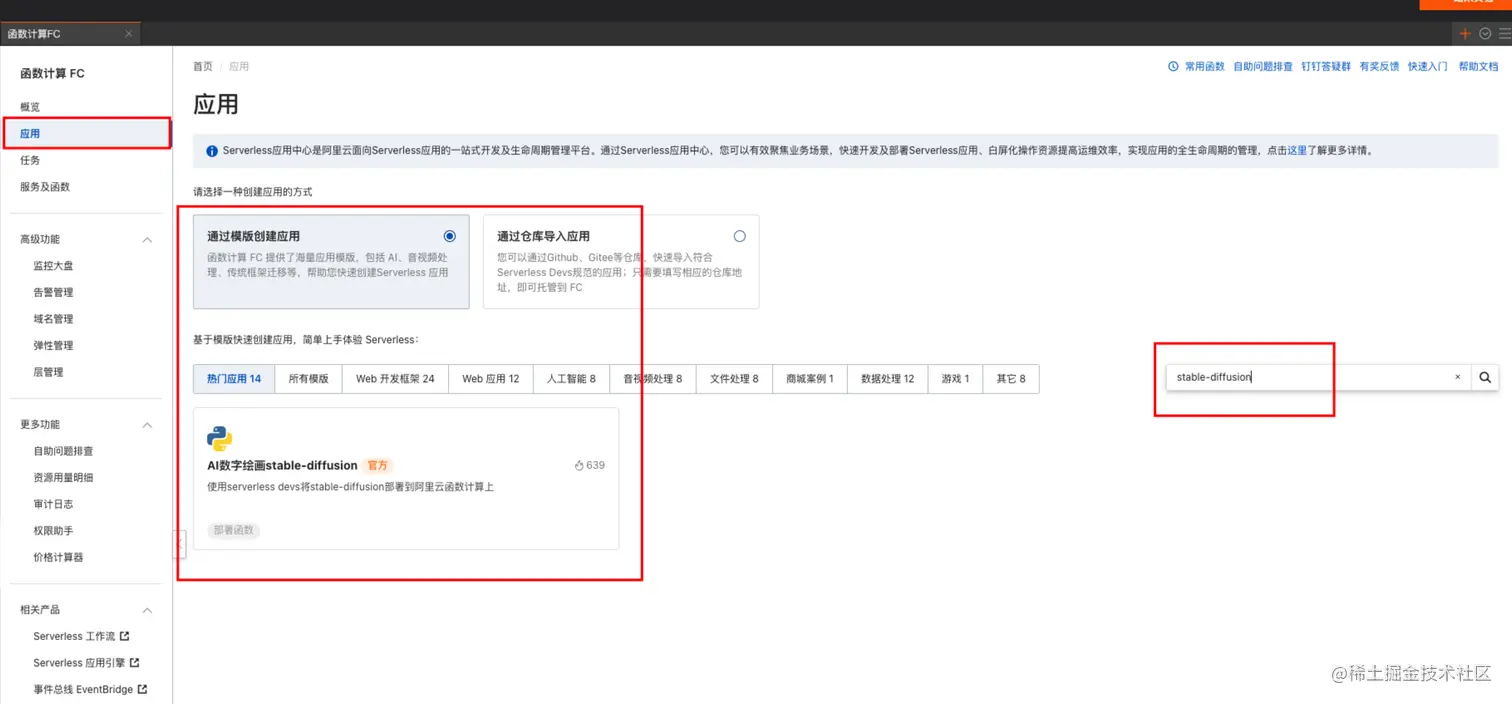Screen dimensions: 1512x704
Task: Open the Web 开发框架 24 tab
Action: 395,379
